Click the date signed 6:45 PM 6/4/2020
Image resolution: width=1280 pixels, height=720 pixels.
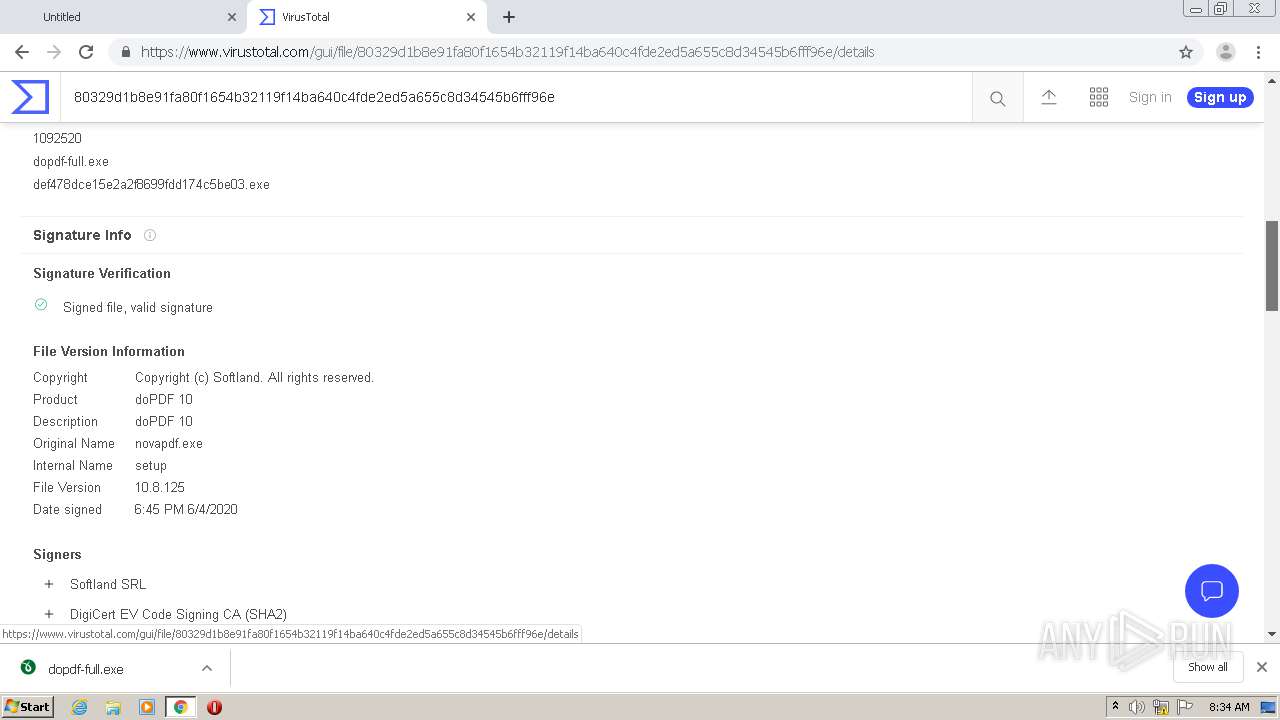click(x=186, y=509)
